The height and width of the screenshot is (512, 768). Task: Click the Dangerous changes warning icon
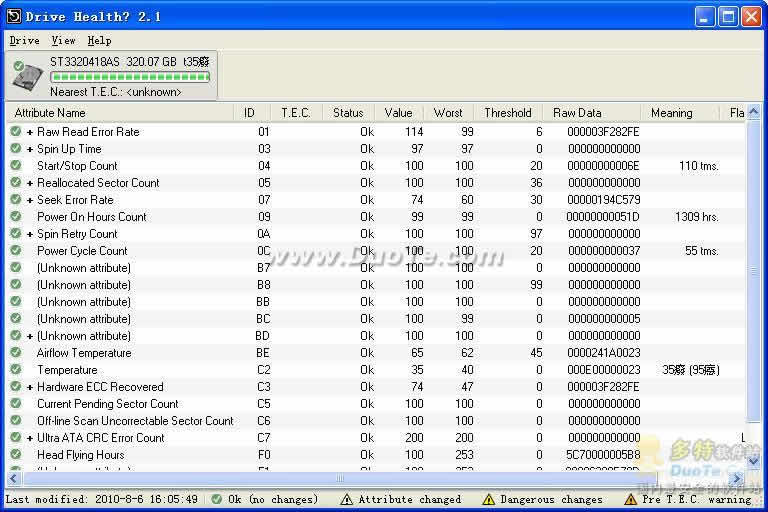pyautogui.click(x=488, y=499)
